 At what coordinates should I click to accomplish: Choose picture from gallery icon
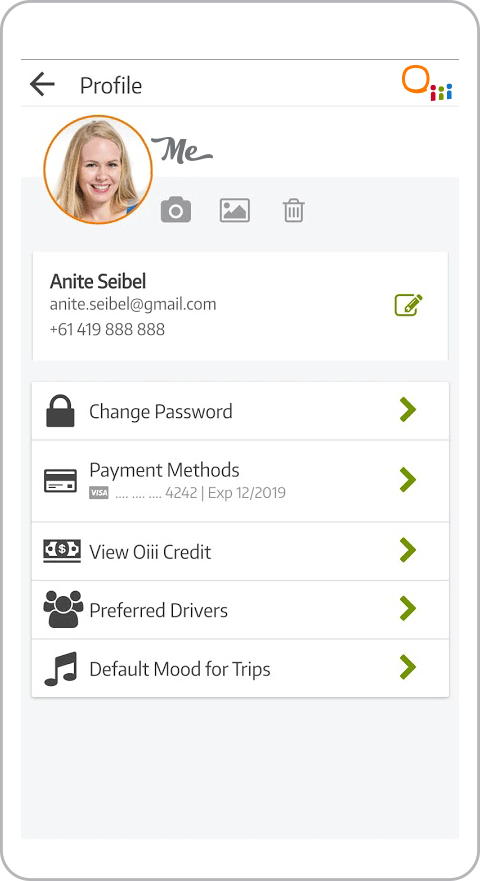coord(234,210)
